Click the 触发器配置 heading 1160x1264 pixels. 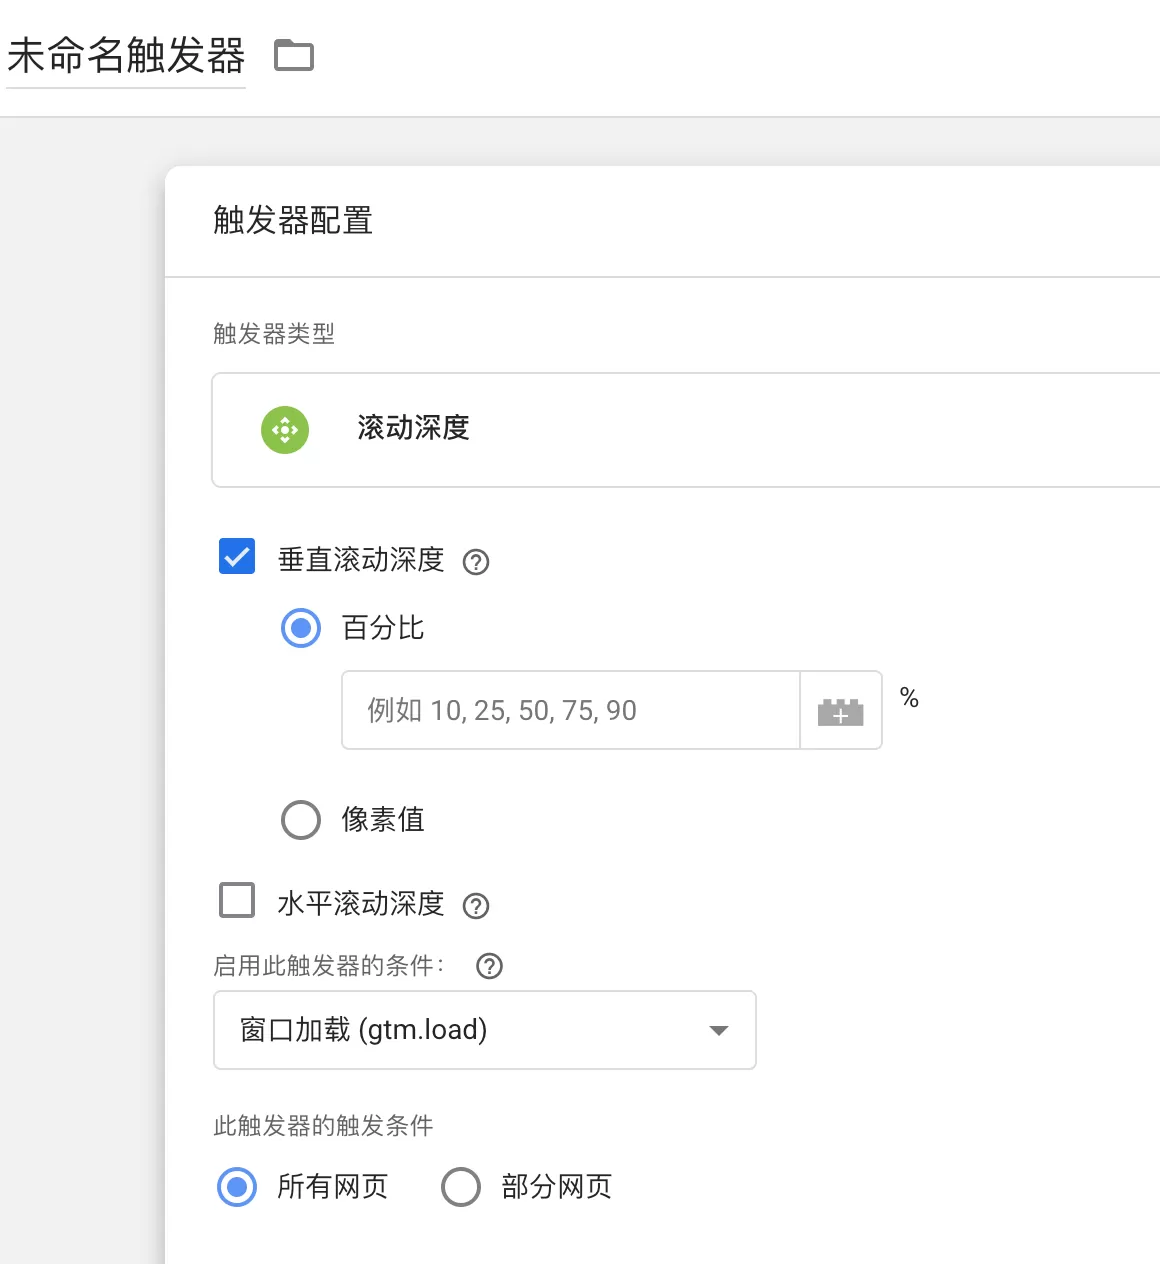[292, 221]
